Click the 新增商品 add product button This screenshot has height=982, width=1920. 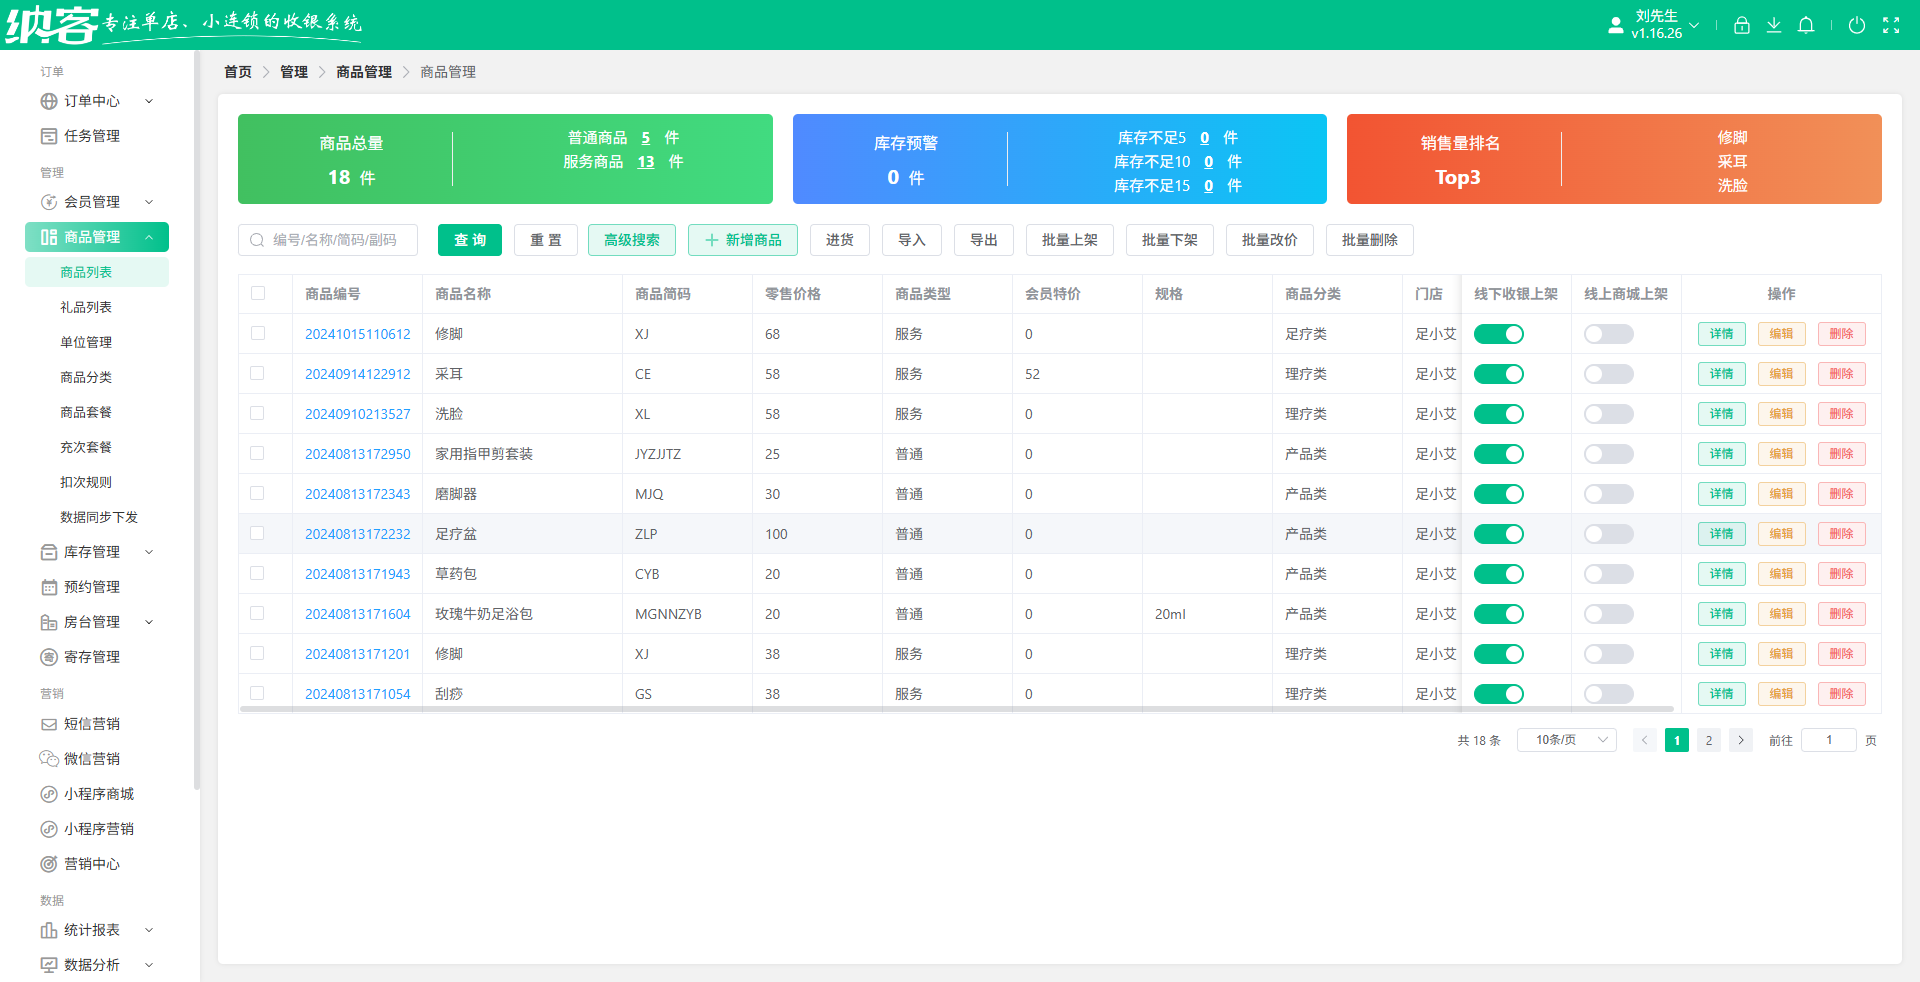pyautogui.click(x=743, y=240)
